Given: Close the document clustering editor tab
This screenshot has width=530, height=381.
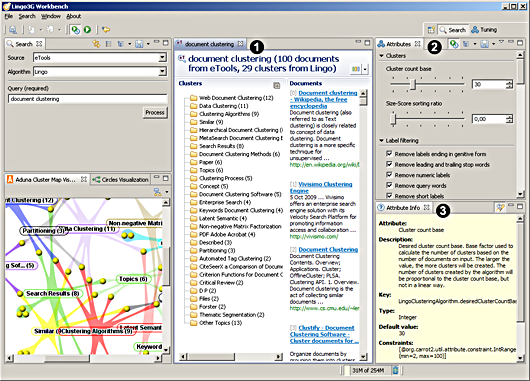Looking at the screenshot, I should click(240, 44).
